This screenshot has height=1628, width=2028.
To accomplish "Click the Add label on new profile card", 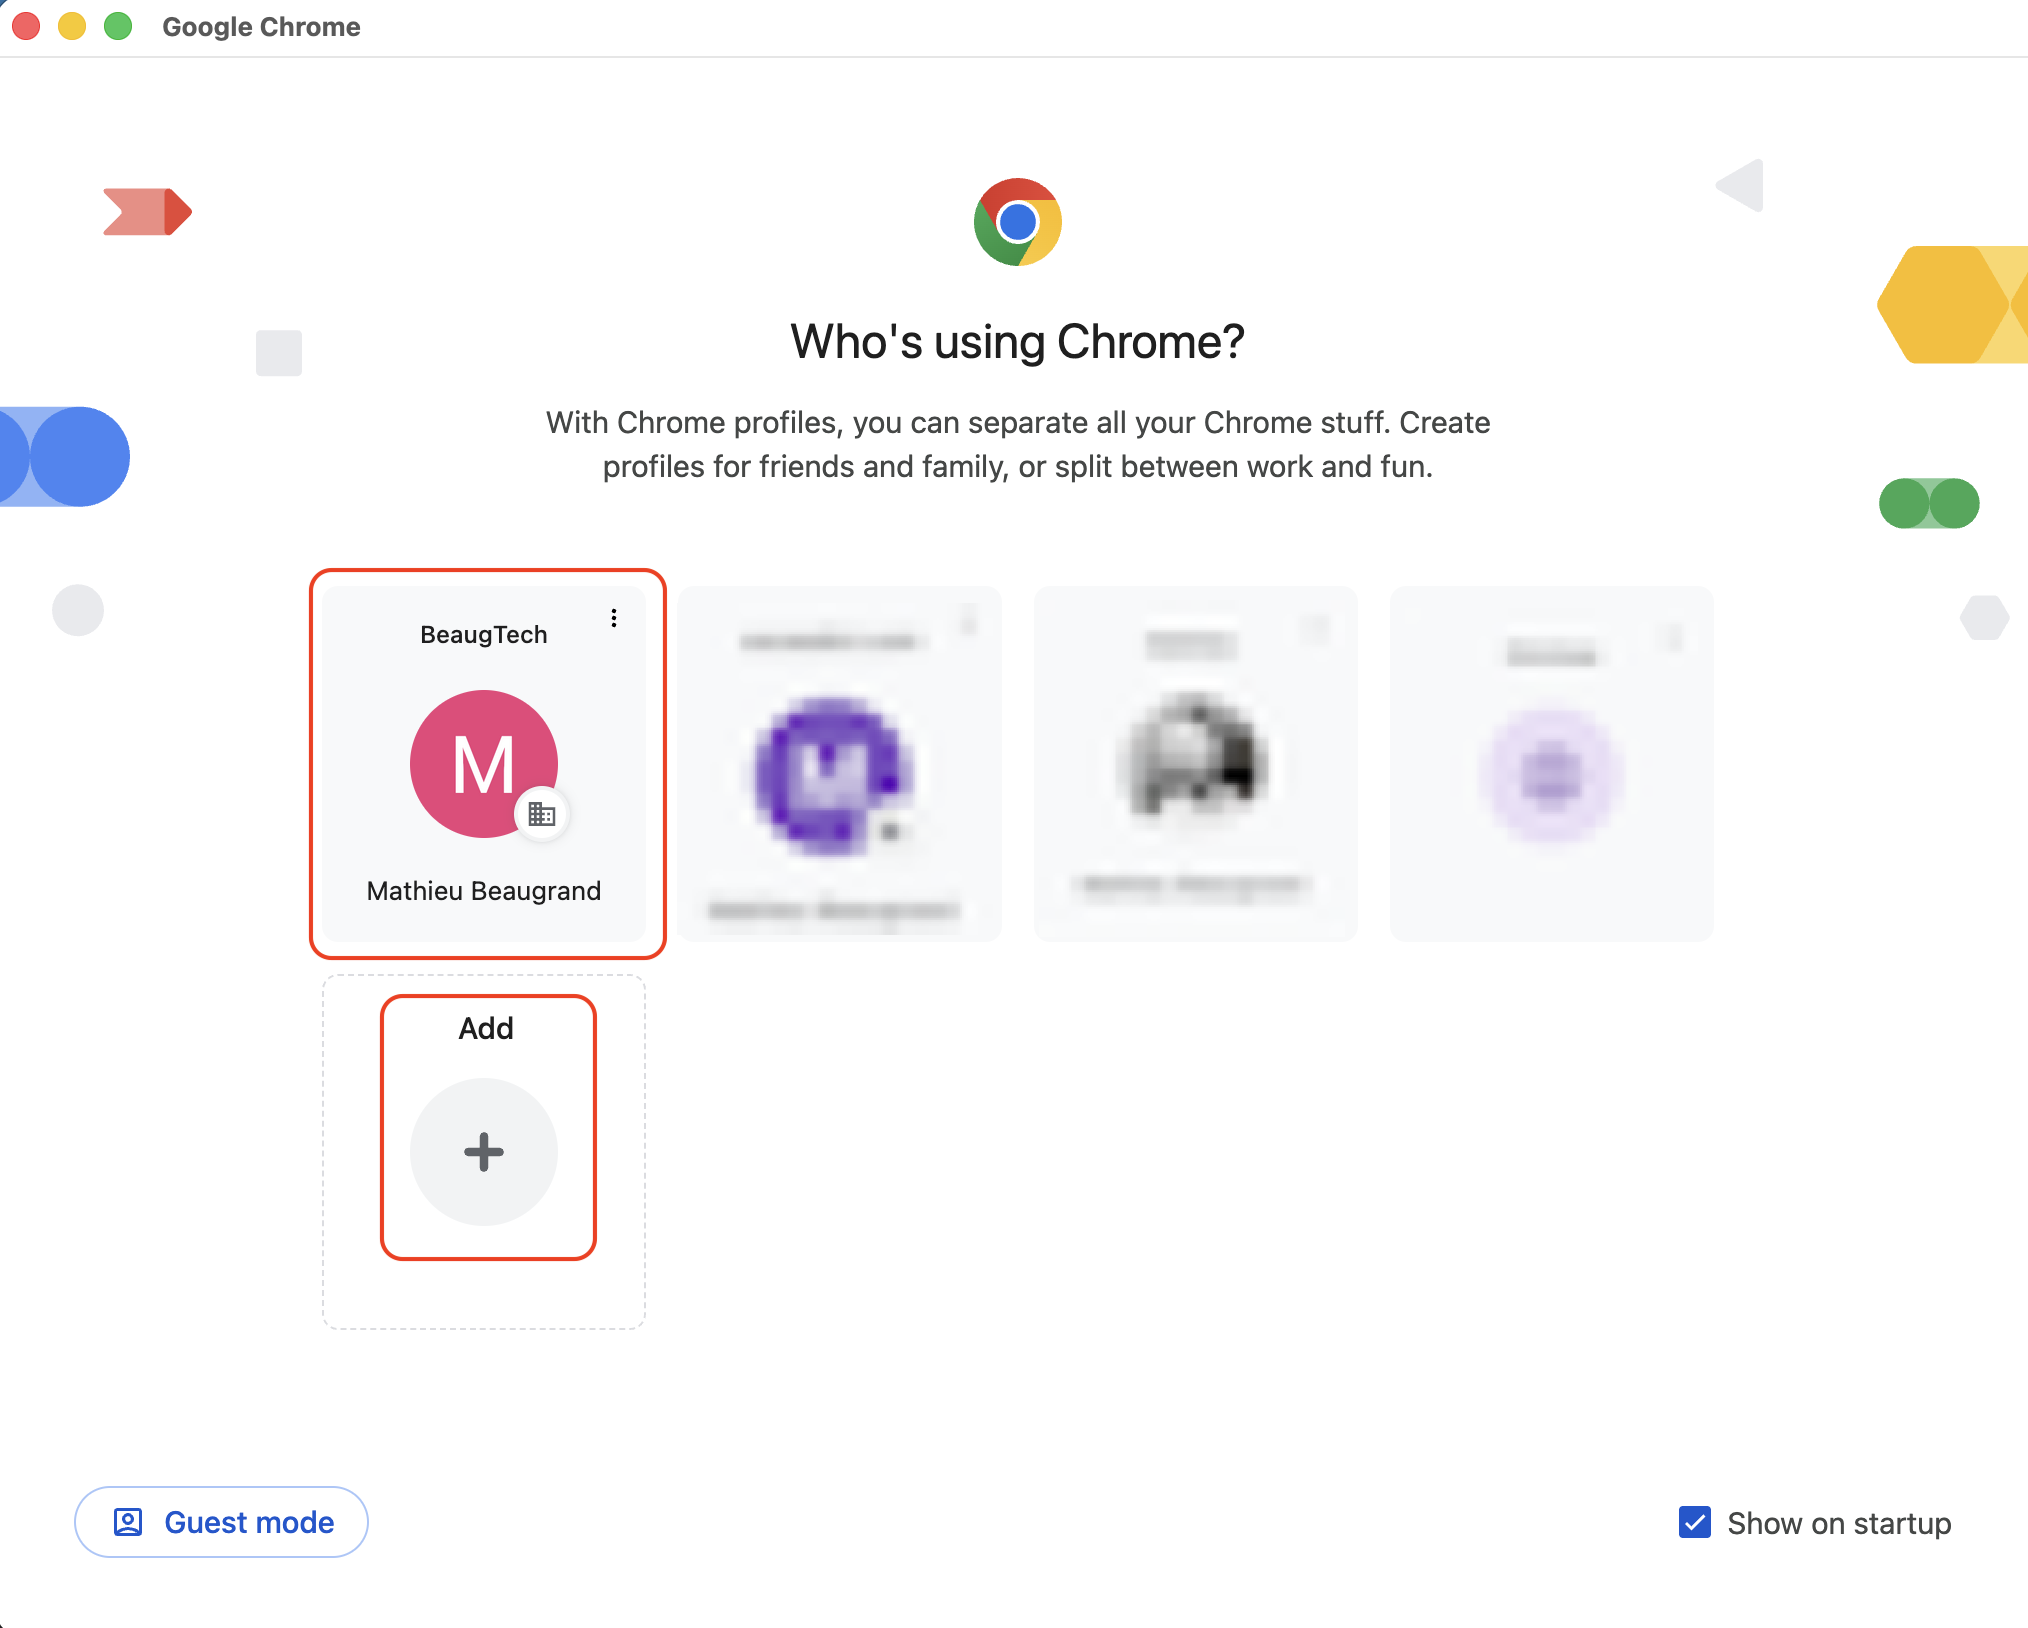I will (x=486, y=1028).
